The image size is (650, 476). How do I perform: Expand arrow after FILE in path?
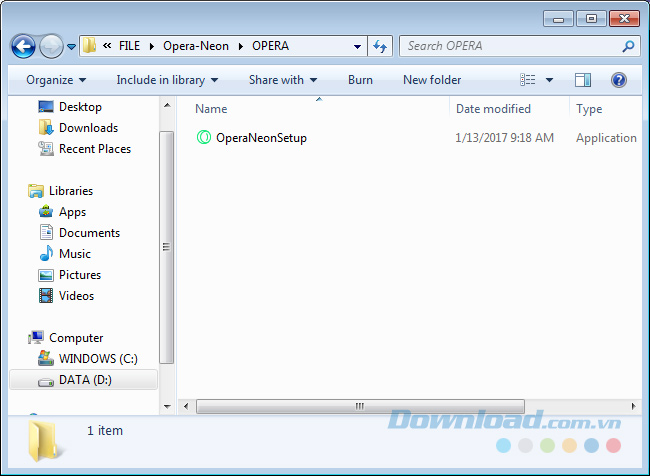point(152,46)
